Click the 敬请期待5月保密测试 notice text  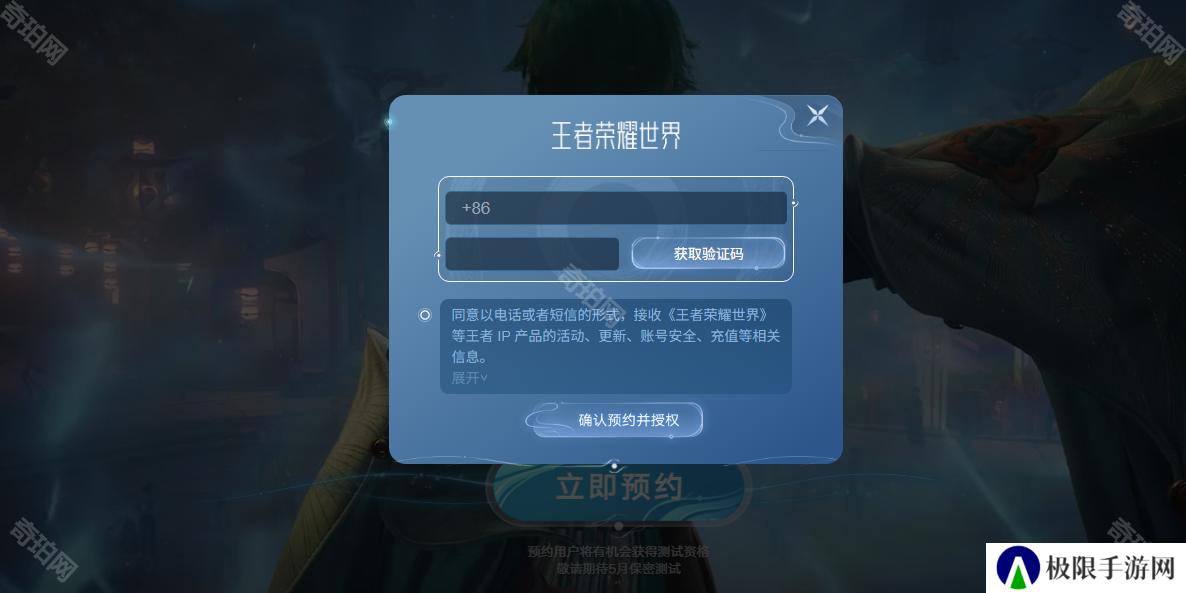pos(619,569)
